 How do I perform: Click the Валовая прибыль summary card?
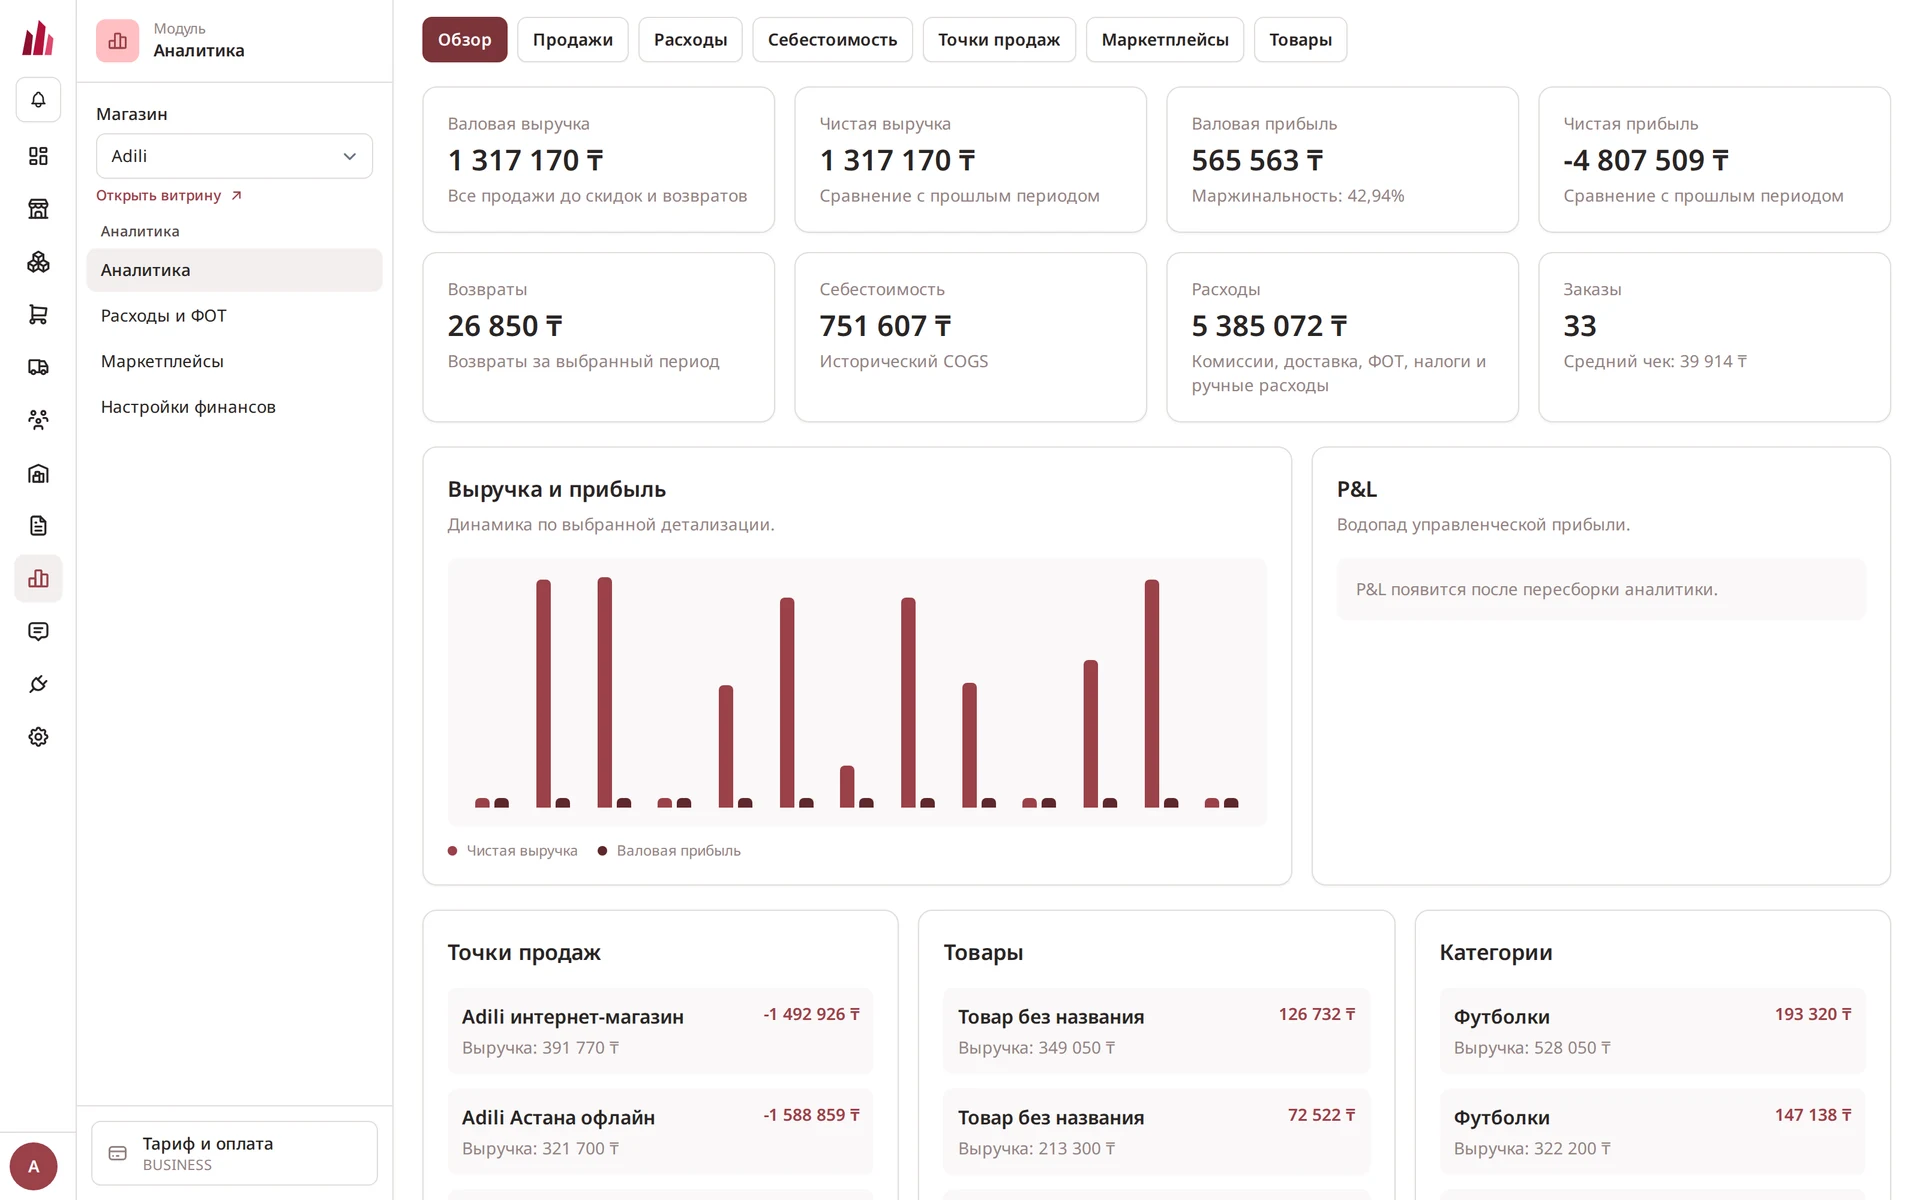click(1342, 160)
